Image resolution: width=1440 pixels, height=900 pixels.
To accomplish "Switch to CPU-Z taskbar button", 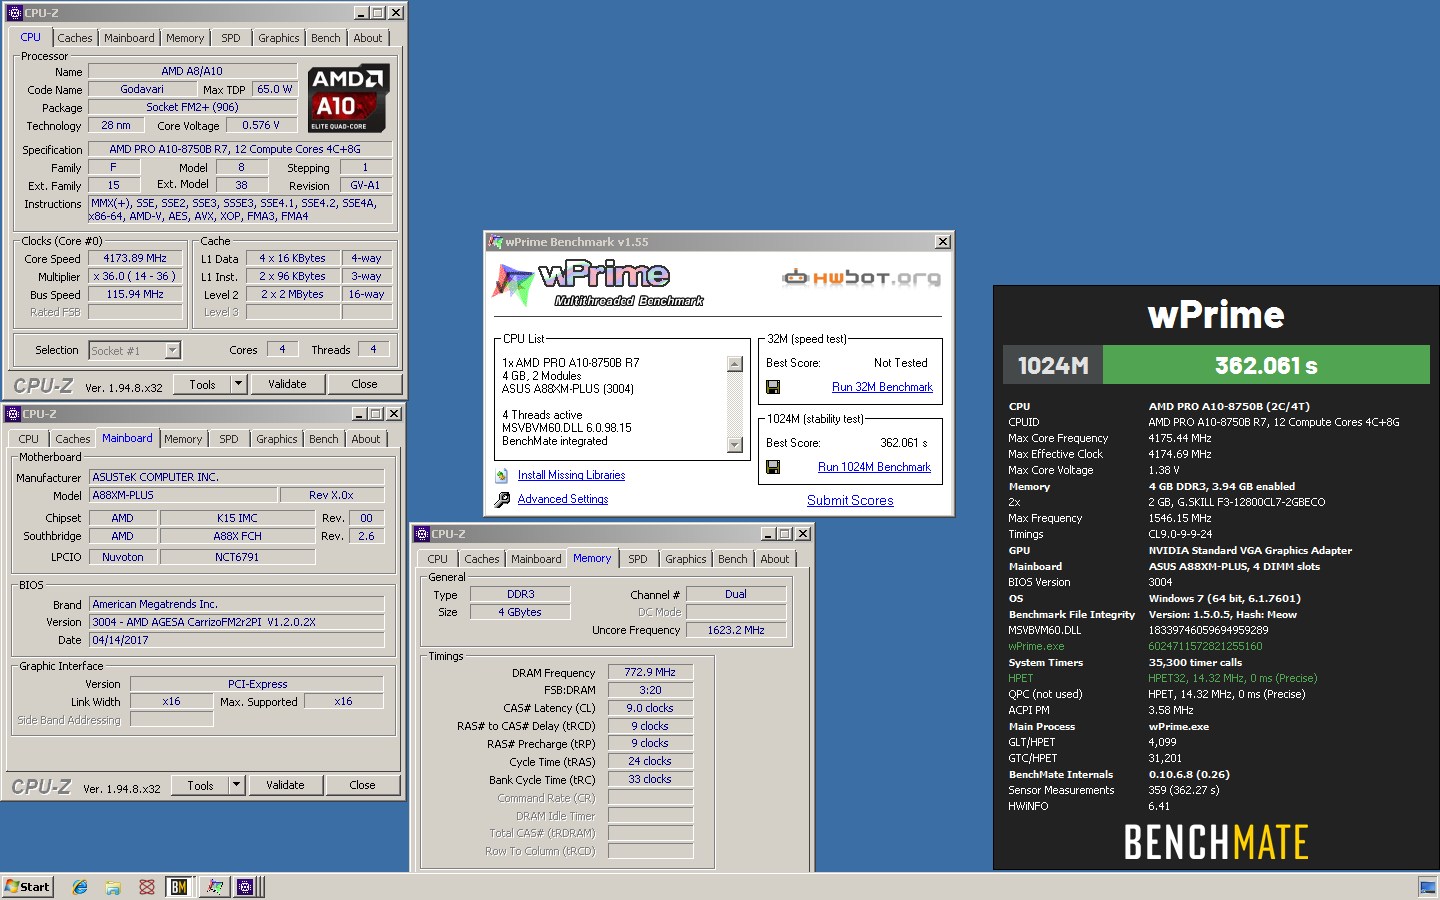I will (246, 887).
